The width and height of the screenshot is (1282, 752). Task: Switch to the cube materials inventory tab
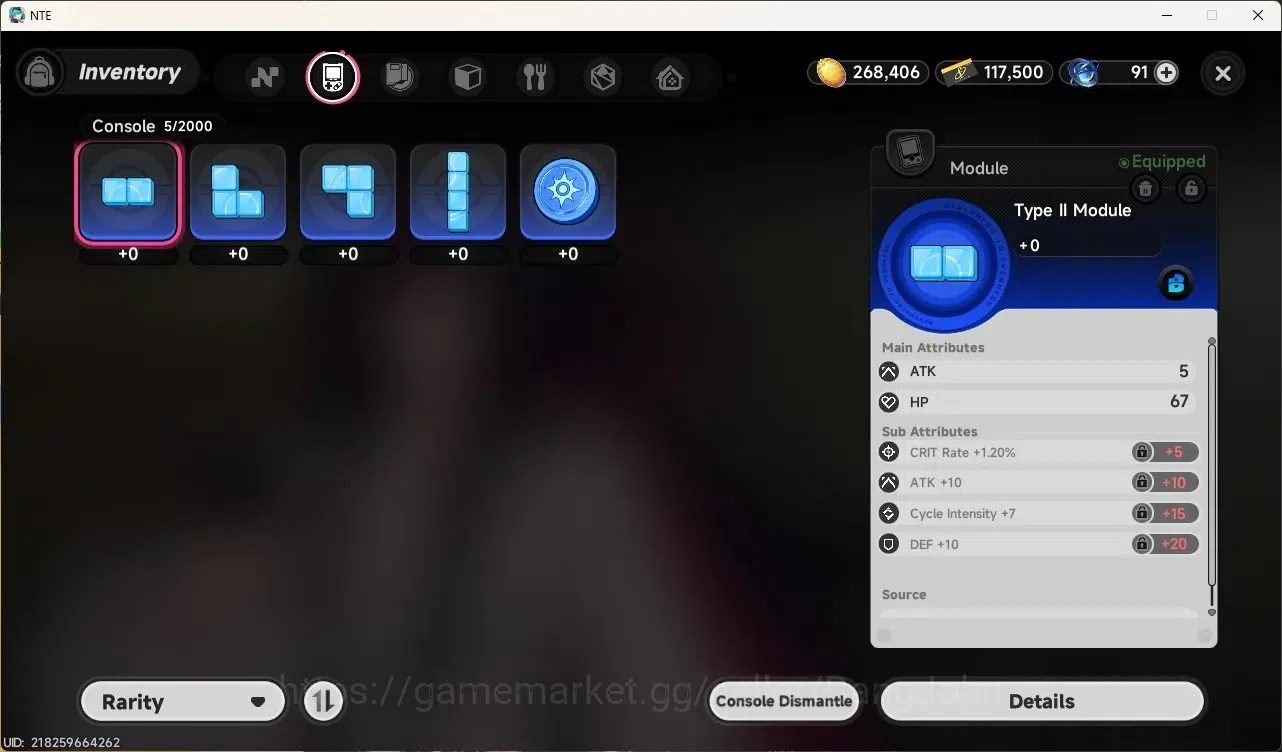[468, 77]
